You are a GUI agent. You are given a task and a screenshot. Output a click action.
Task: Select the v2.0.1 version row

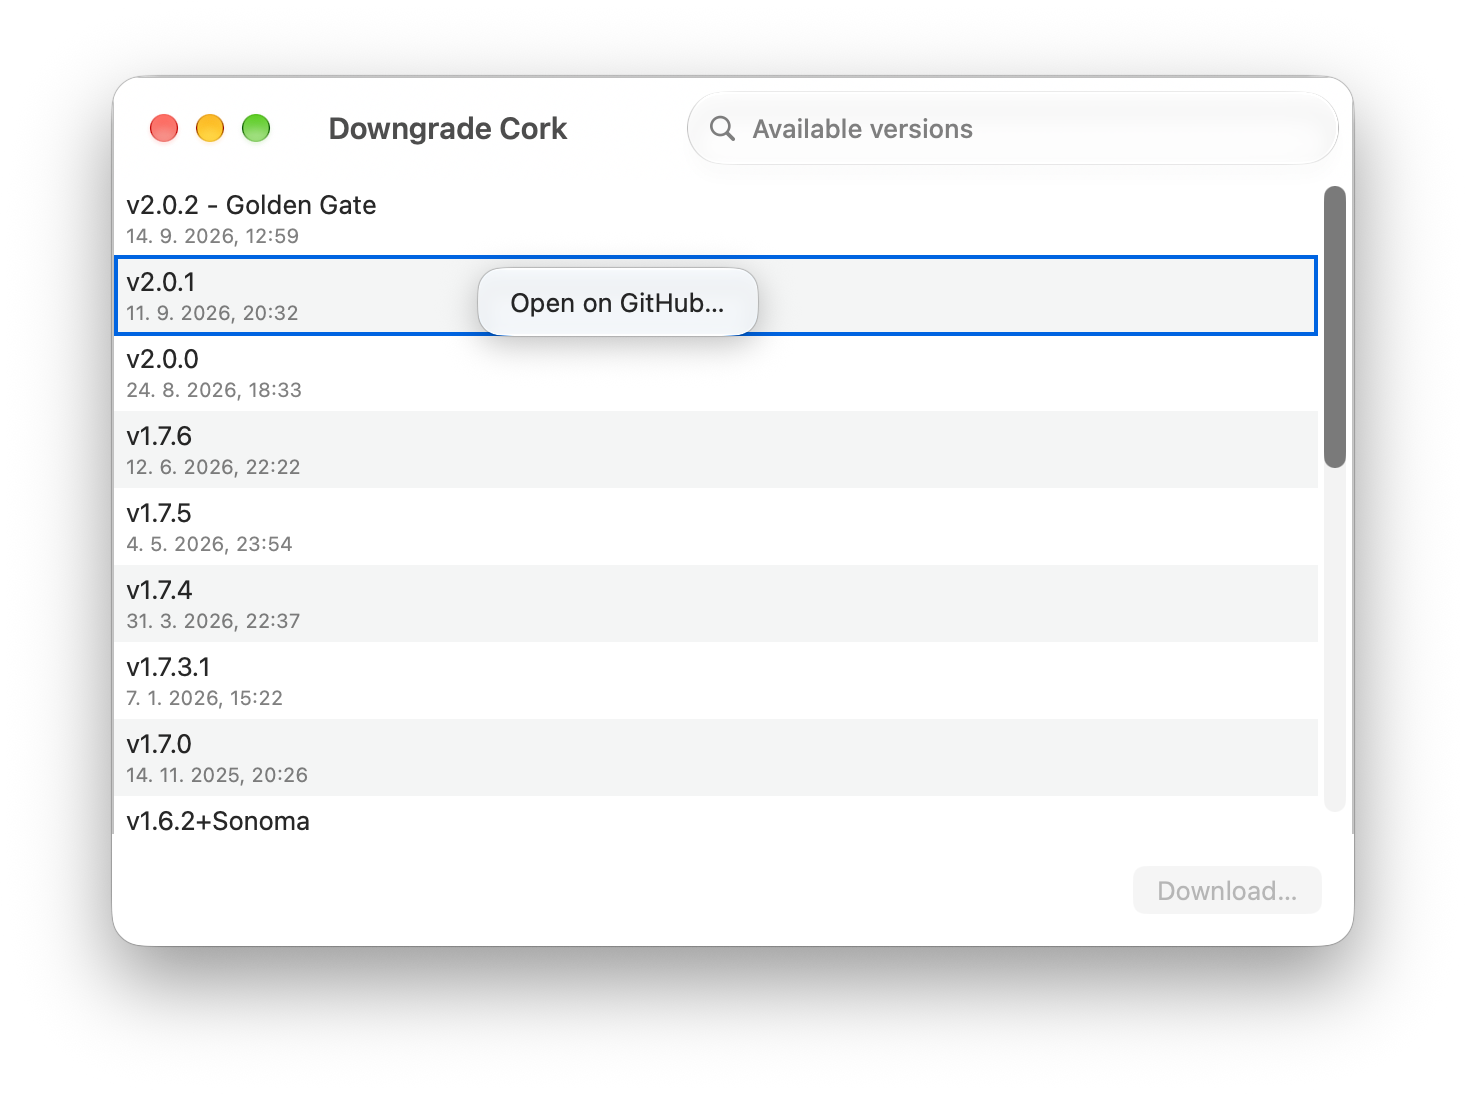pos(716,296)
